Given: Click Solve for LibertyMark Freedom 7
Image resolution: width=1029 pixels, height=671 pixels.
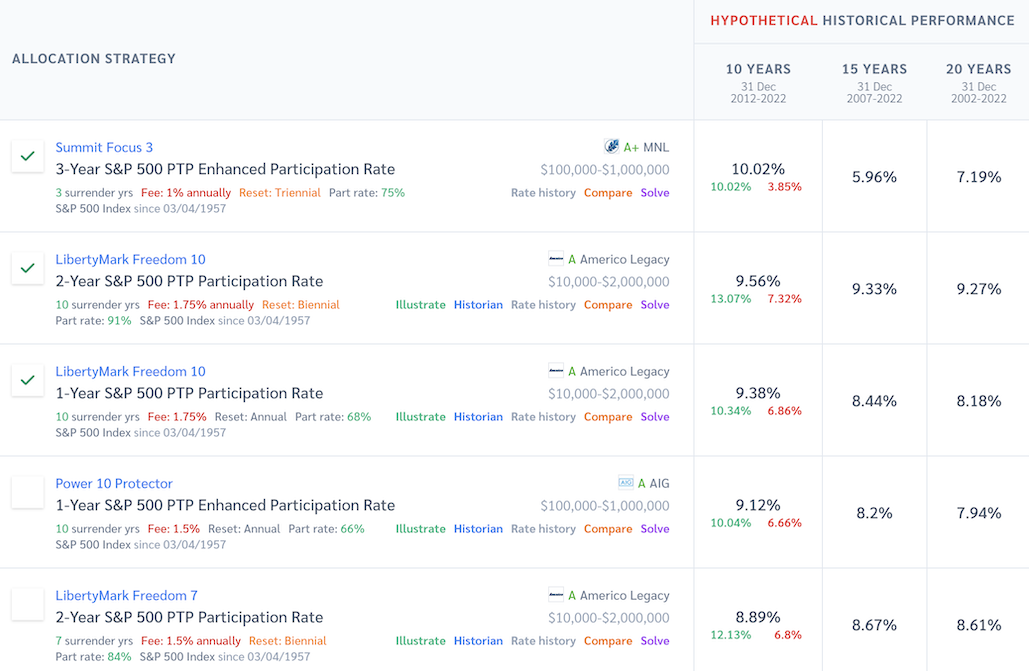Looking at the screenshot, I should (x=655, y=641).
